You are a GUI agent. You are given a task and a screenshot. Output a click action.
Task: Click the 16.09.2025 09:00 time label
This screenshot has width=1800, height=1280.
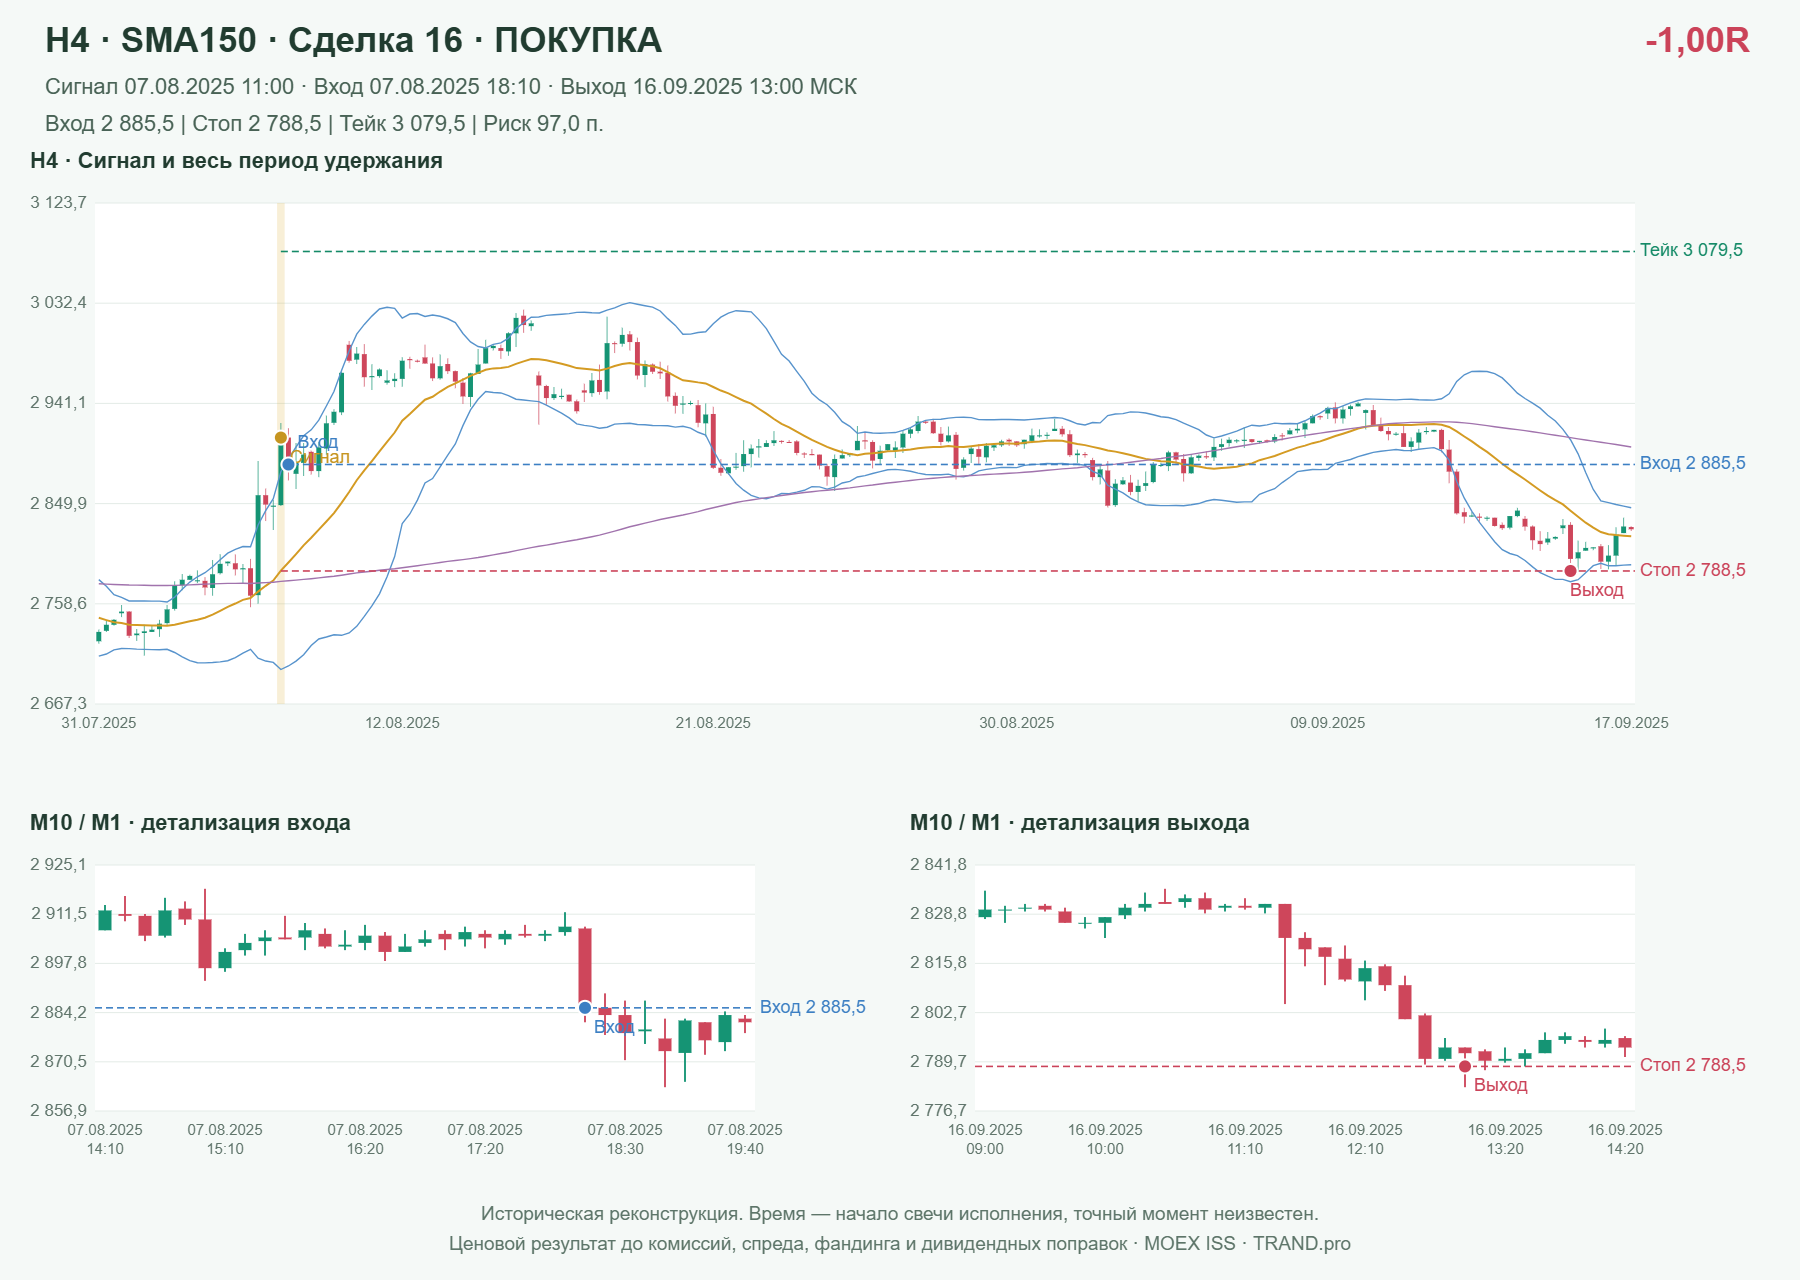[x=985, y=1139]
